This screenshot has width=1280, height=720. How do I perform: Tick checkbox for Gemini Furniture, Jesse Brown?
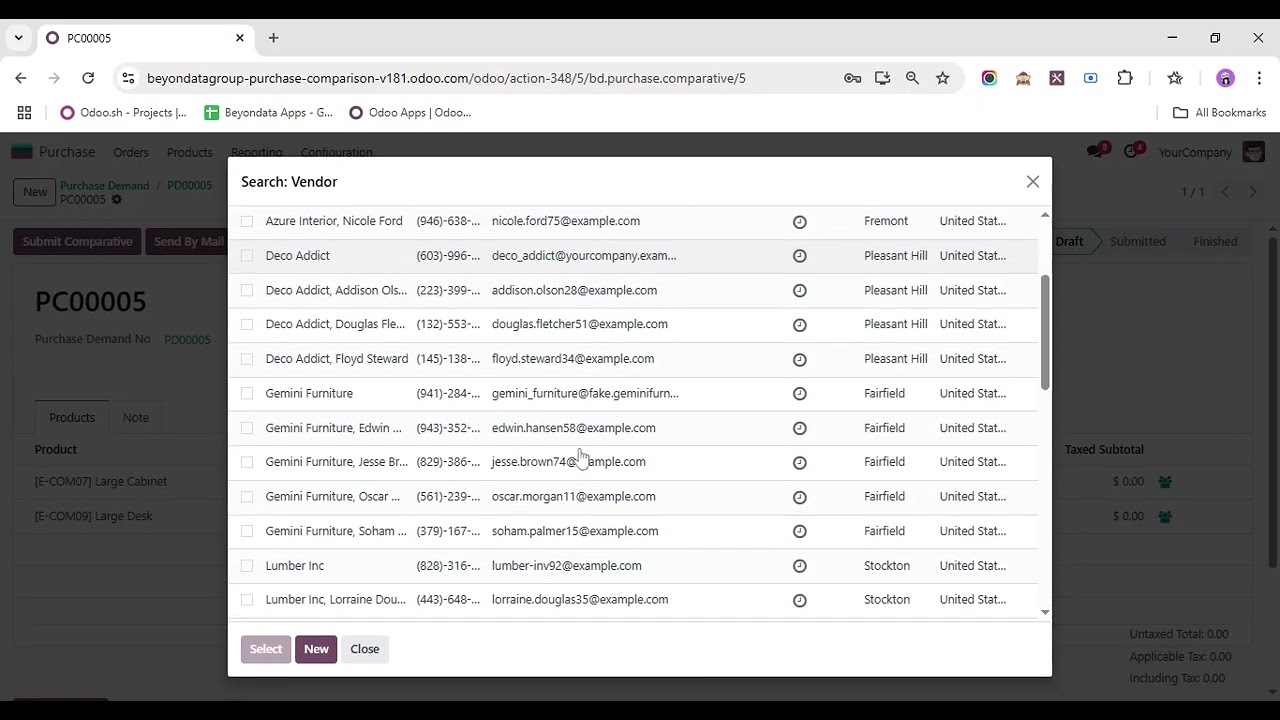click(x=247, y=462)
